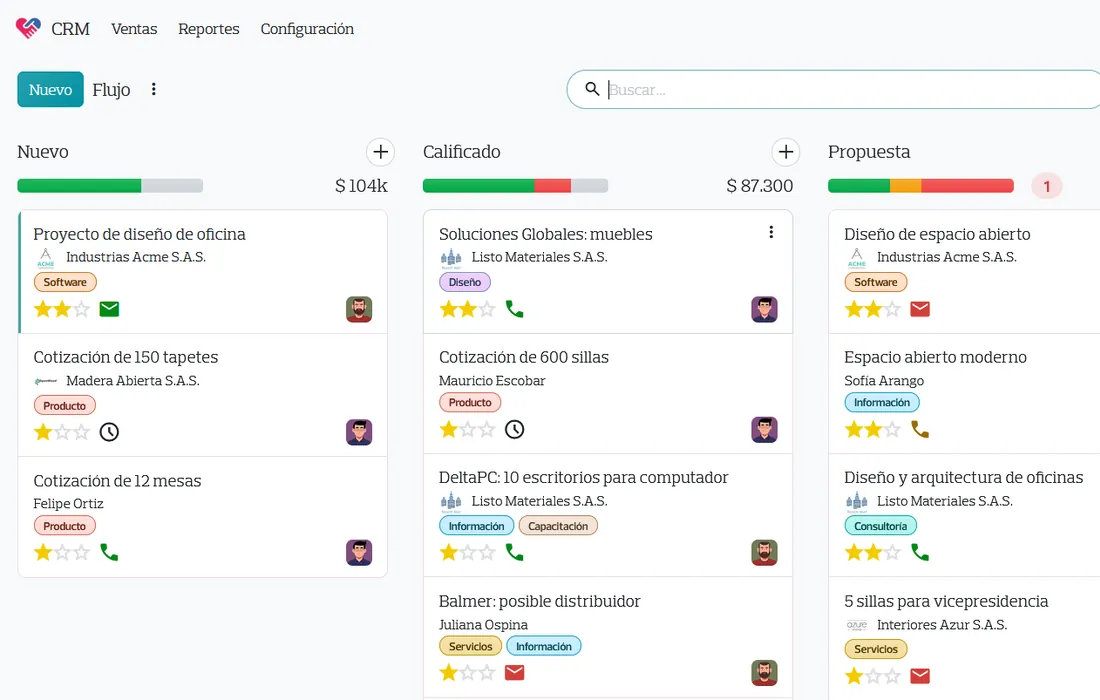Click the Azur logo on 5 sillas para vicepresidencia
Image resolution: width=1100 pixels, height=700 pixels.
(x=857, y=625)
